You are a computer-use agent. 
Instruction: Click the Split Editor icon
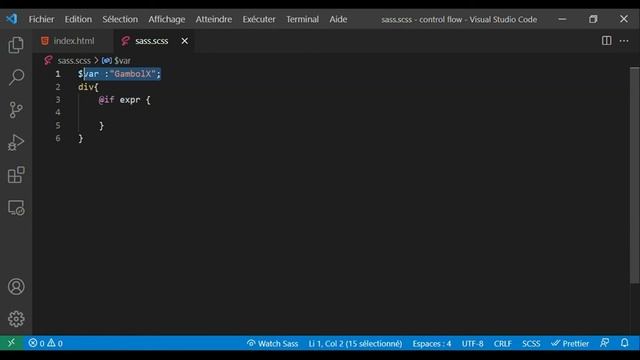[607, 41]
